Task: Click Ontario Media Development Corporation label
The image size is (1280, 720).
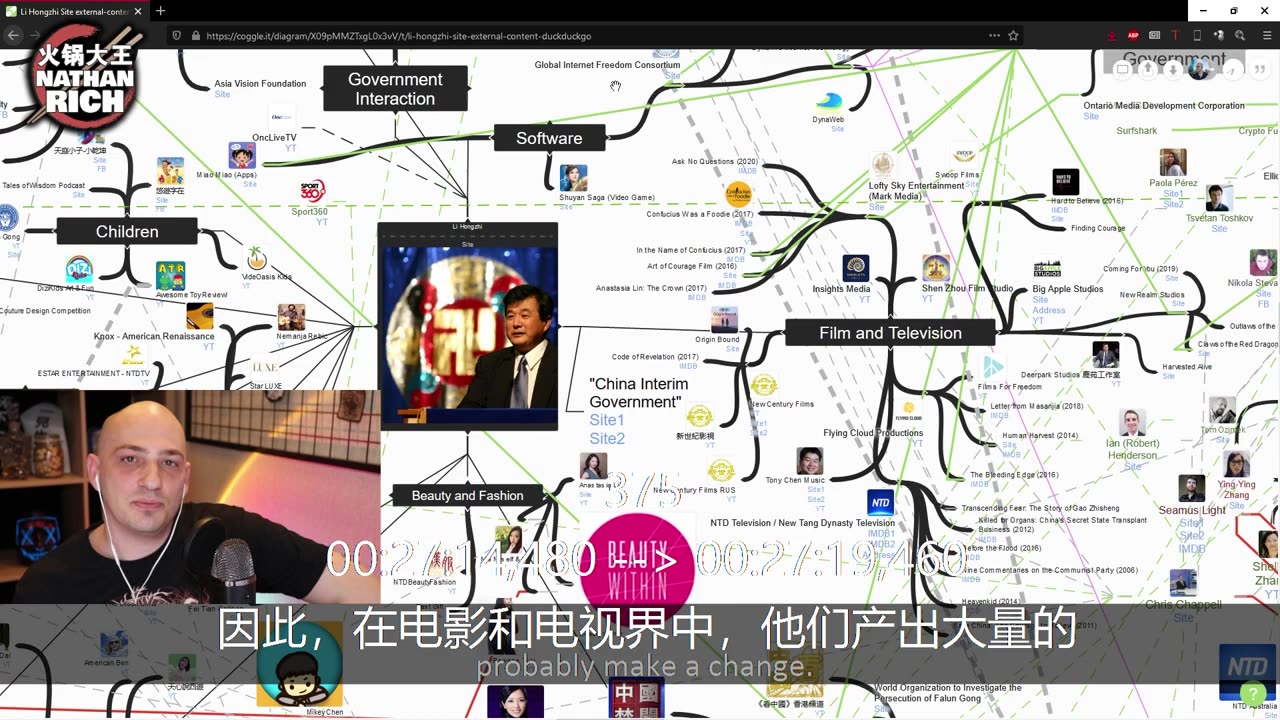Action: 1164,105
